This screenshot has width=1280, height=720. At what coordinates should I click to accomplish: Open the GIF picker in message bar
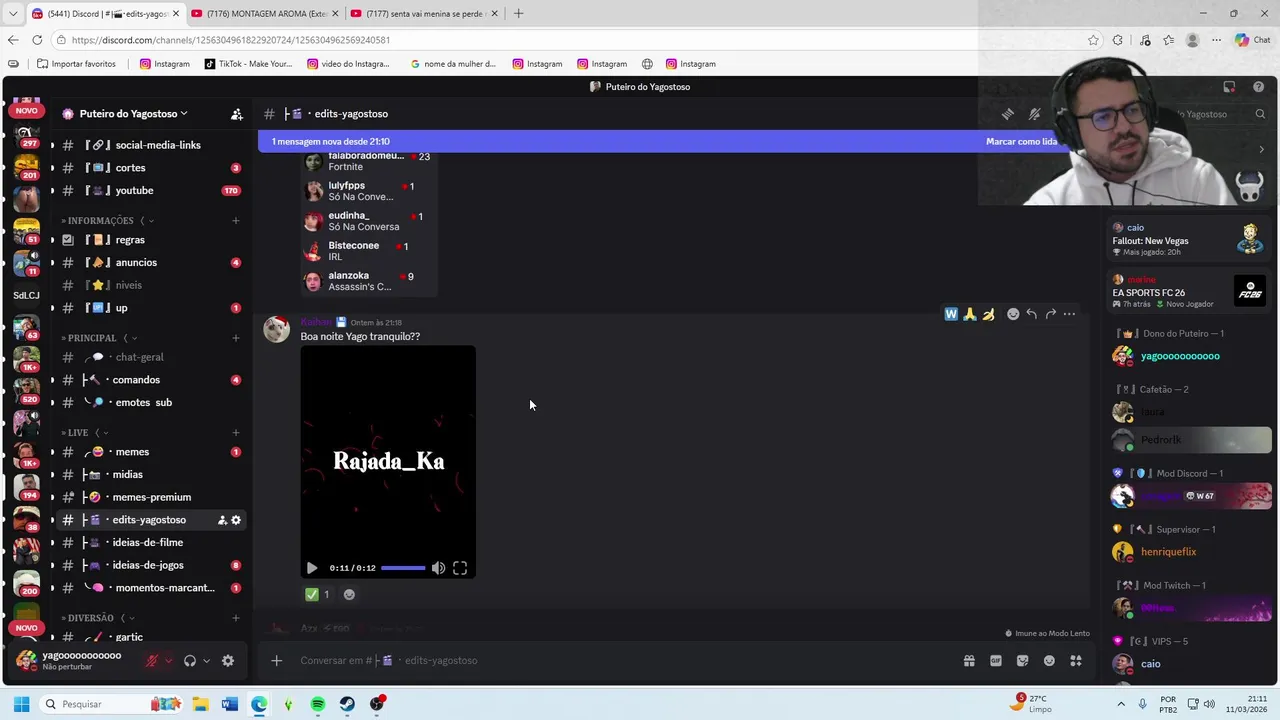(x=996, y=660)
